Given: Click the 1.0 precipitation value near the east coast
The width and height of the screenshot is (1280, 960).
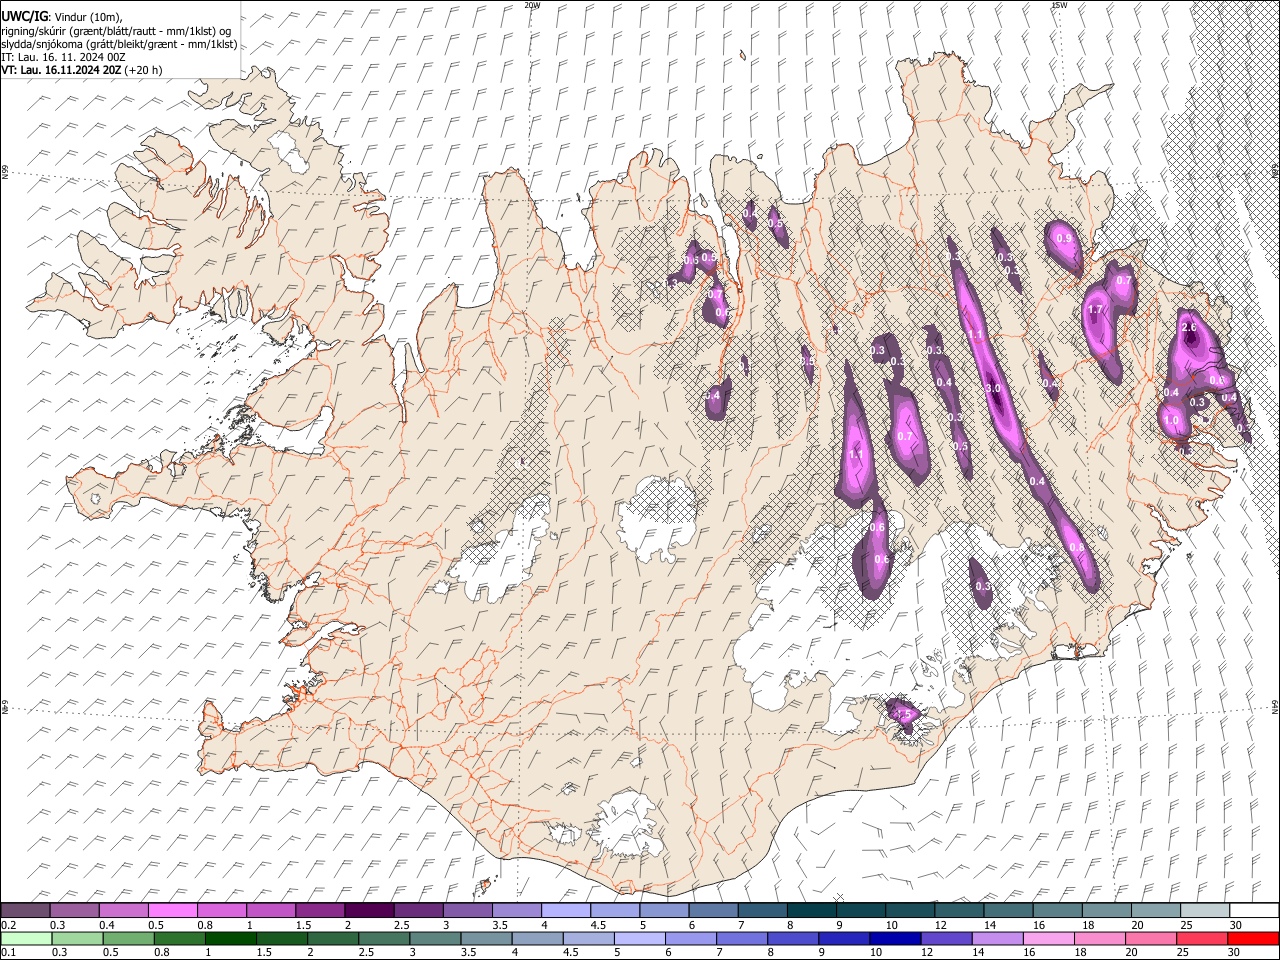Looking at the screenshot, I should [1172, 421].
